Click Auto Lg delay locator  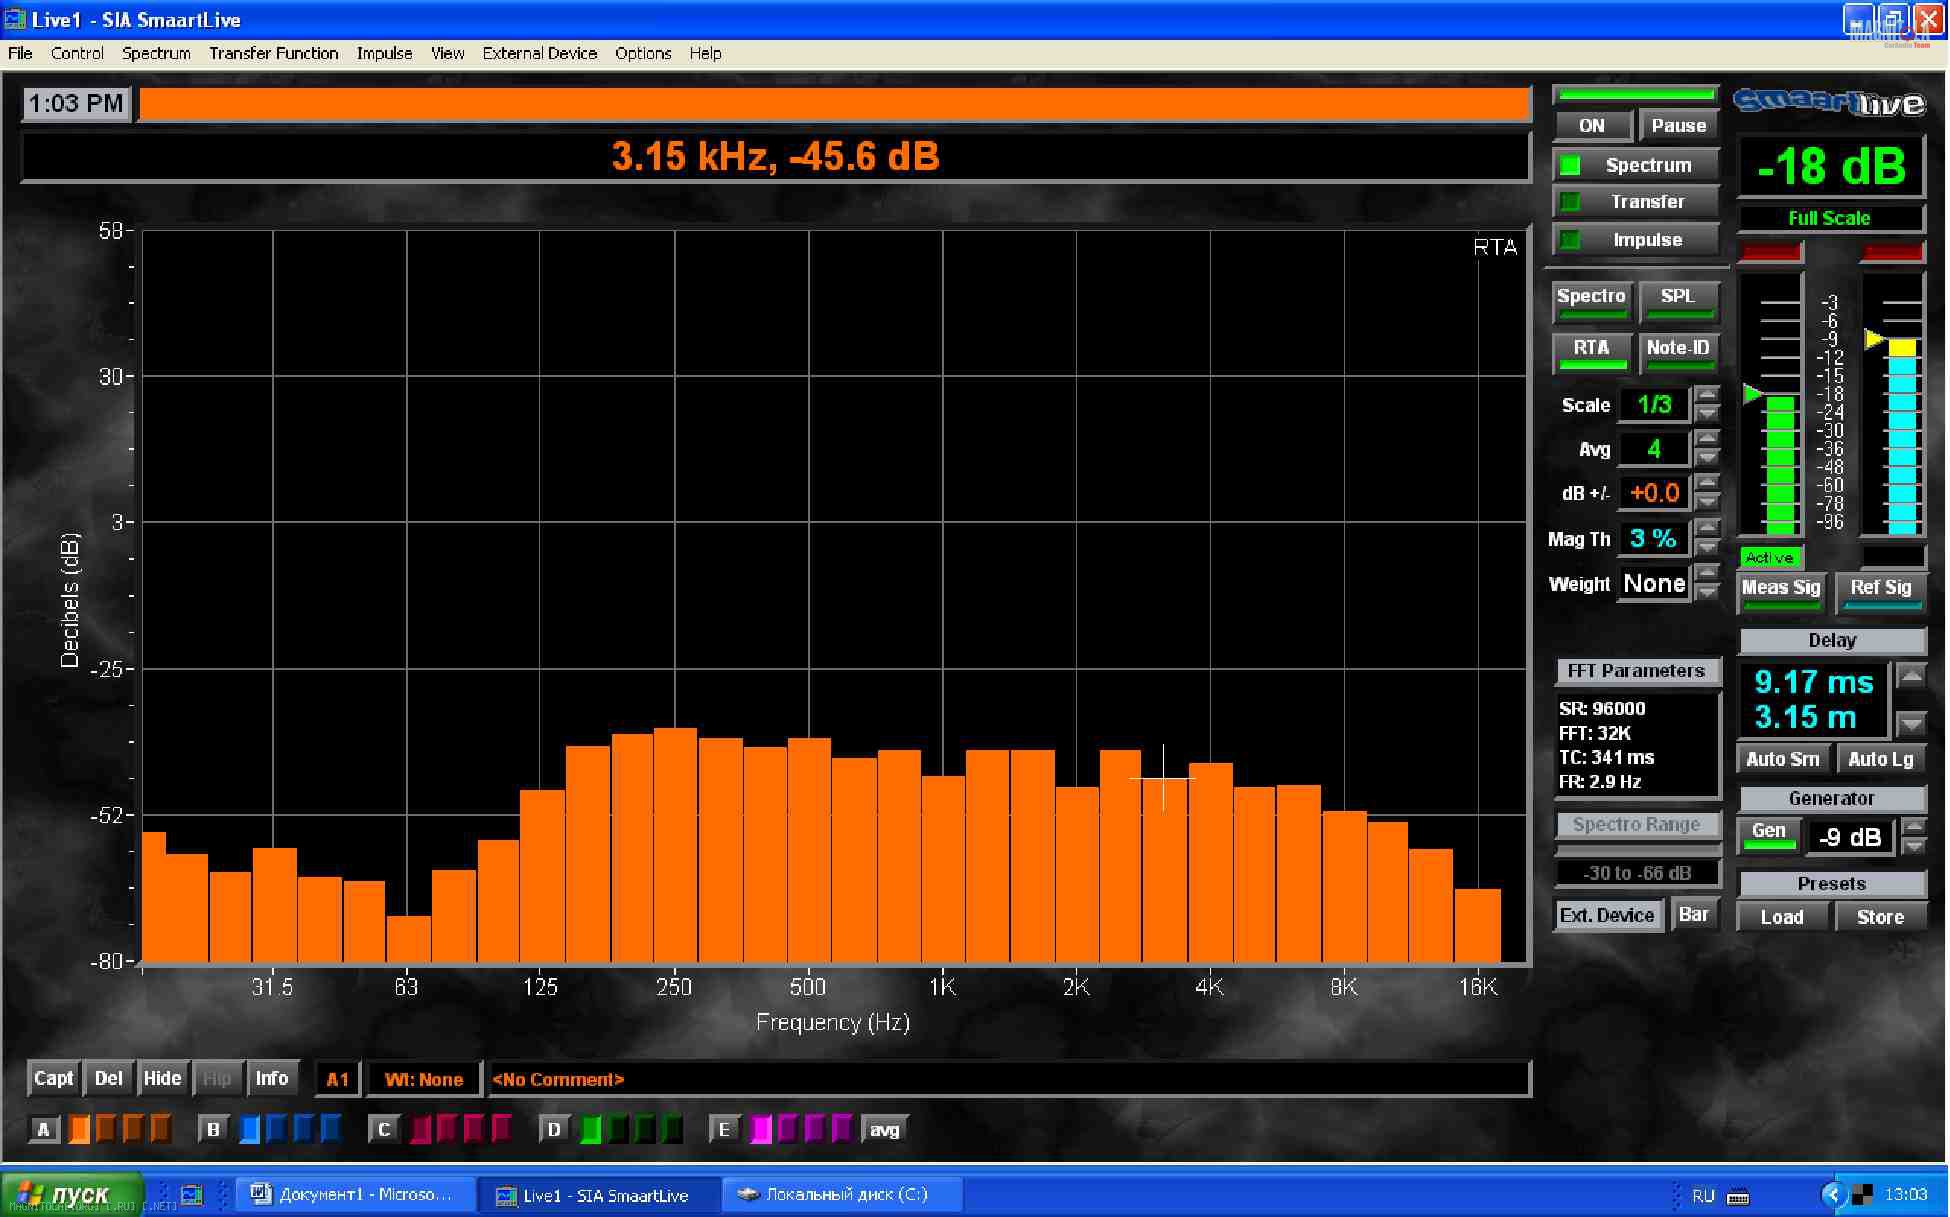click(x=1881, y=759)
